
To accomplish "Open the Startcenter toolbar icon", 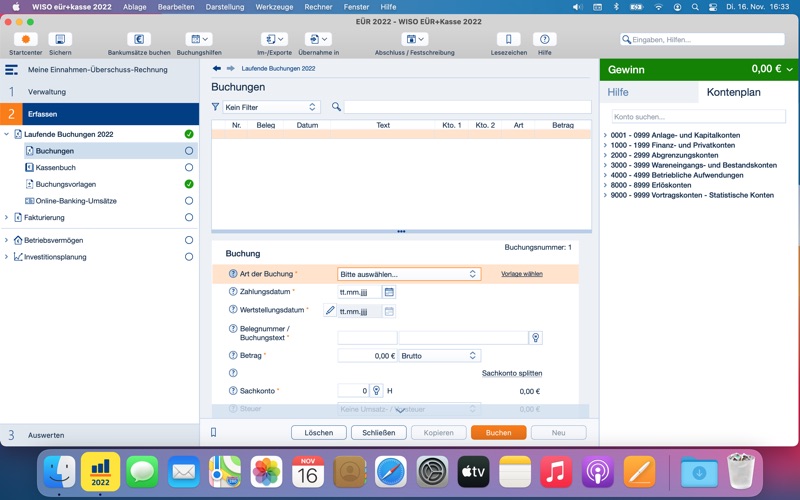I will (x=26, y=39).
